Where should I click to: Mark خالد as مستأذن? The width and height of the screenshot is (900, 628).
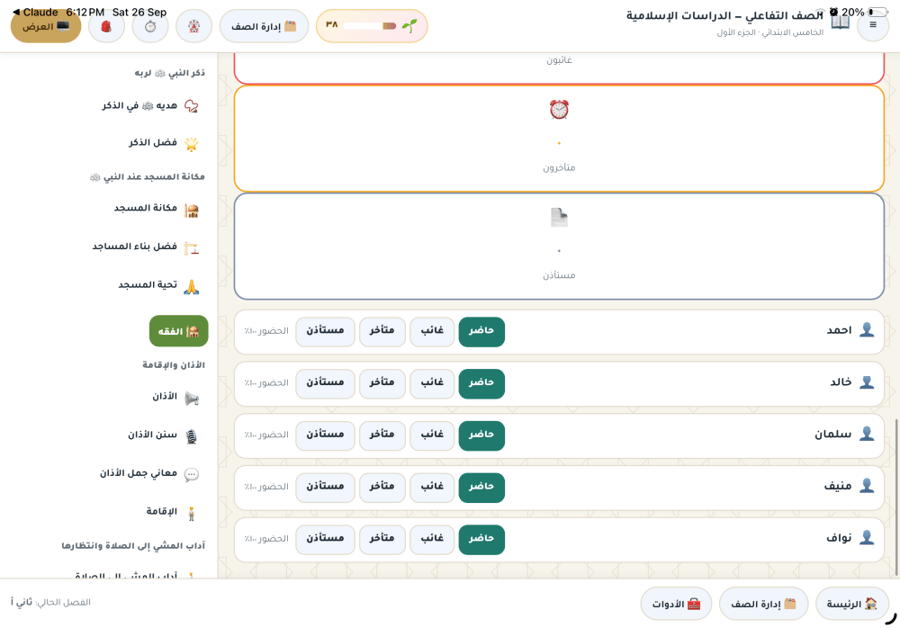tap(325, 383)
